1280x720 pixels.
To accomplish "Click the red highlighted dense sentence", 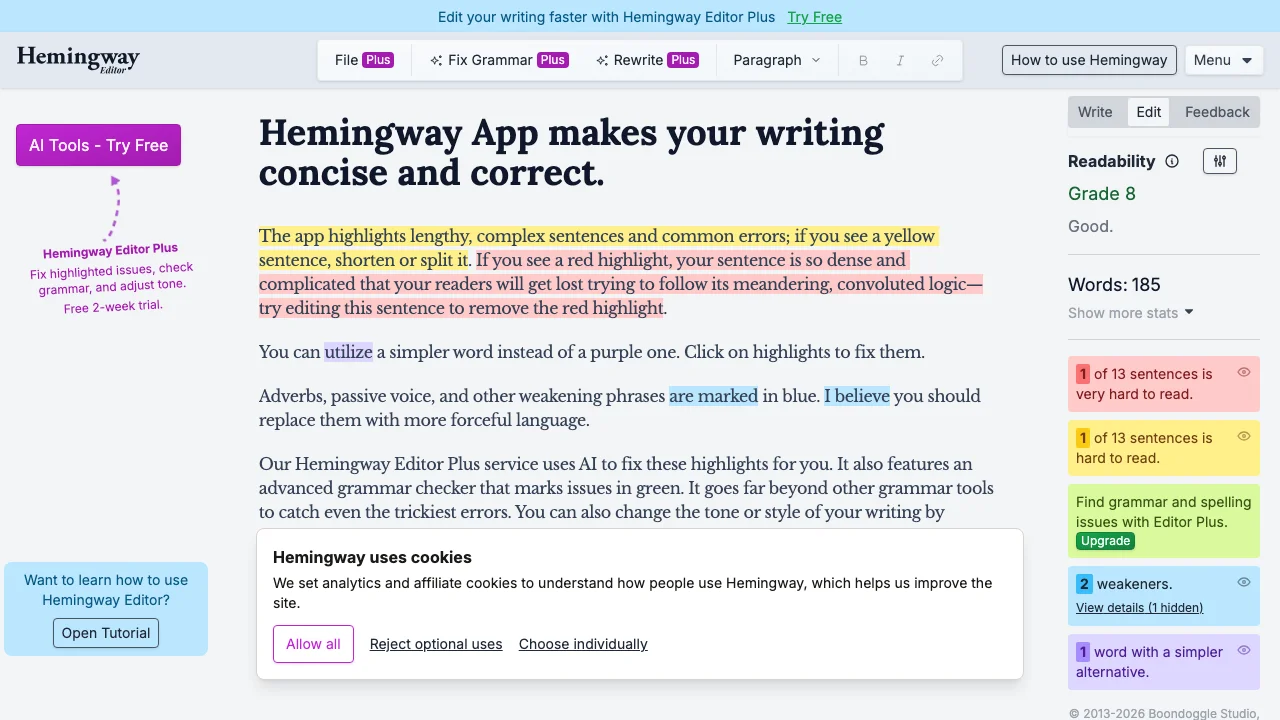I will click(x=620, y=284).
